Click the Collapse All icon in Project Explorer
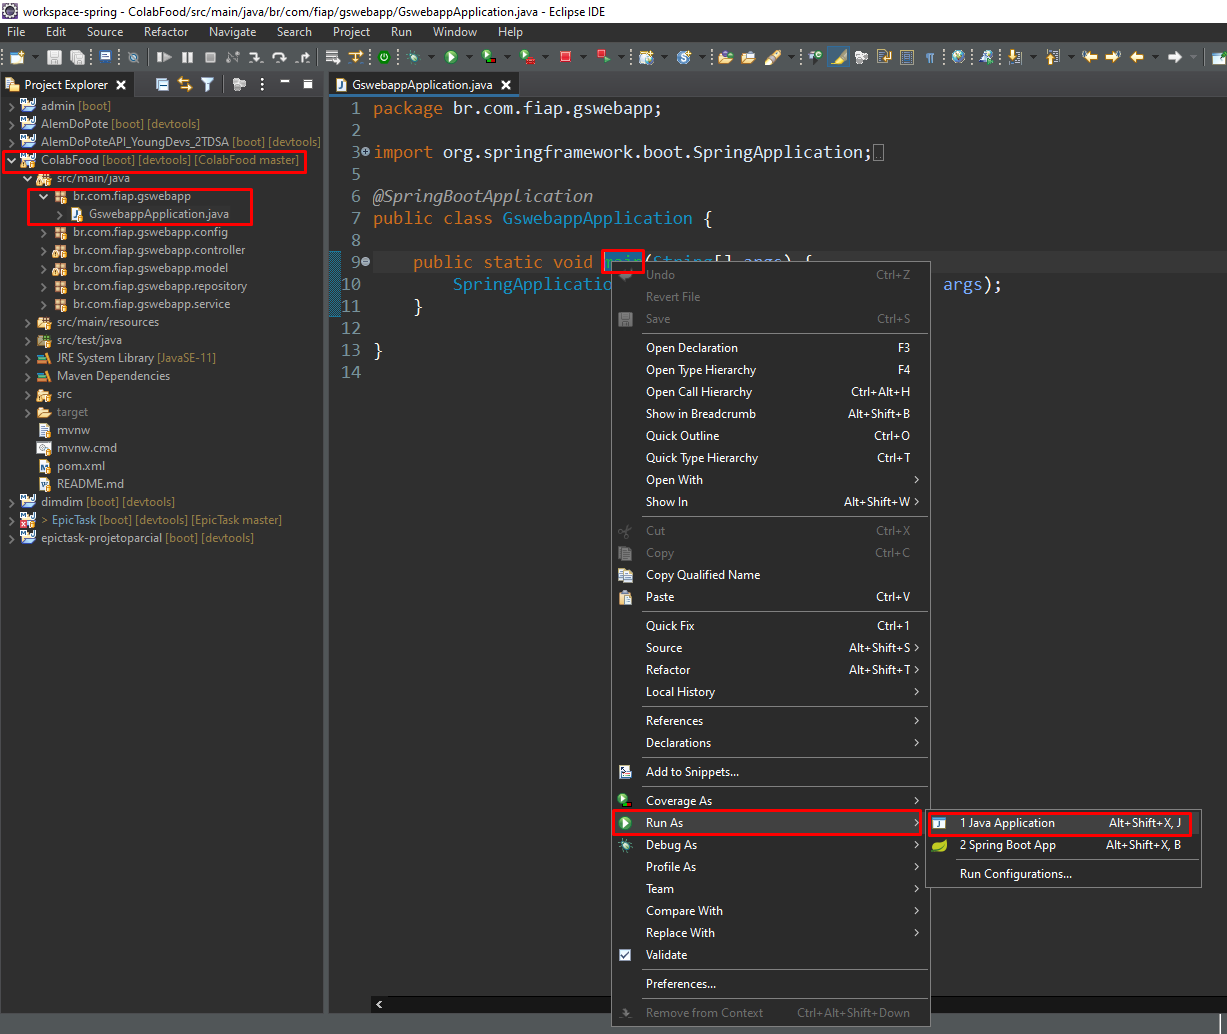The width and height of the screenshot is (1227, 1034). coord(162,85)
